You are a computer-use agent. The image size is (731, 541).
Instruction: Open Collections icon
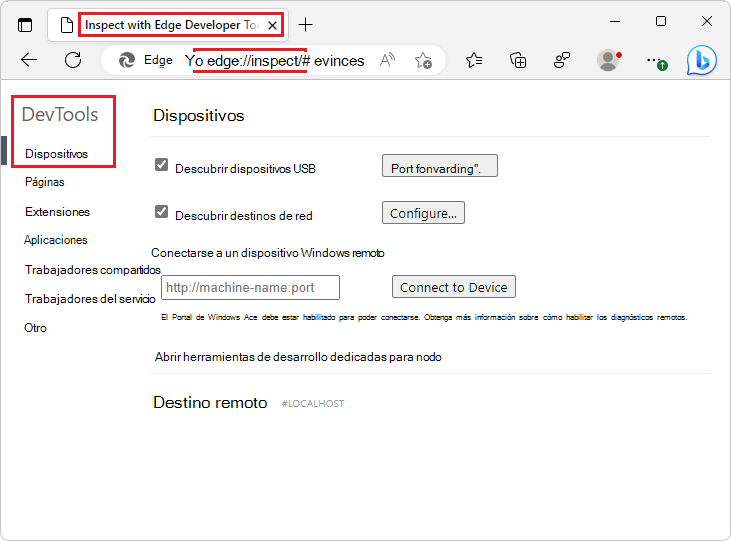tap(518, 60)
